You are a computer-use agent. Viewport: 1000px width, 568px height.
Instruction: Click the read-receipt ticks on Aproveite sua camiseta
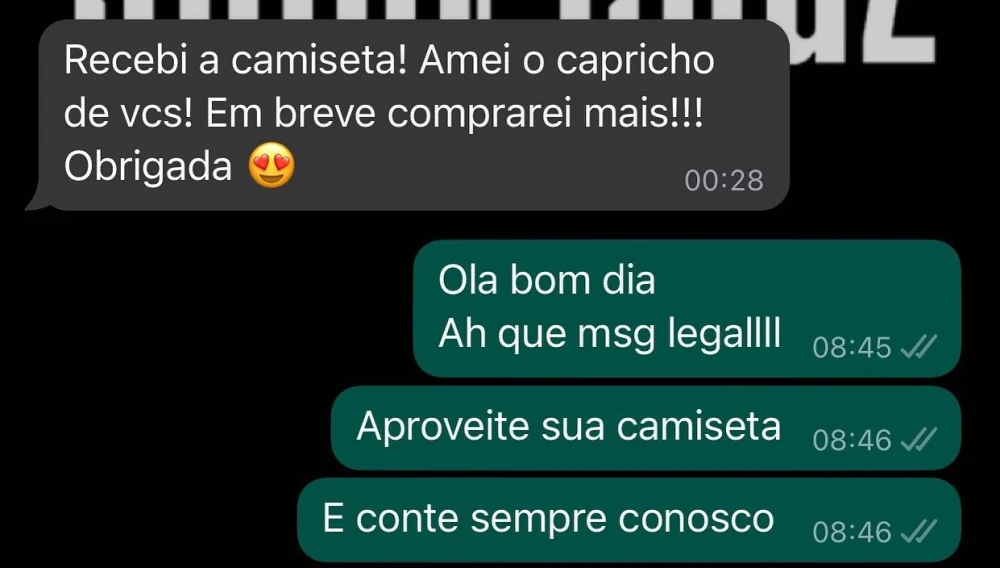pyautogui.click(x=918, y=440)
